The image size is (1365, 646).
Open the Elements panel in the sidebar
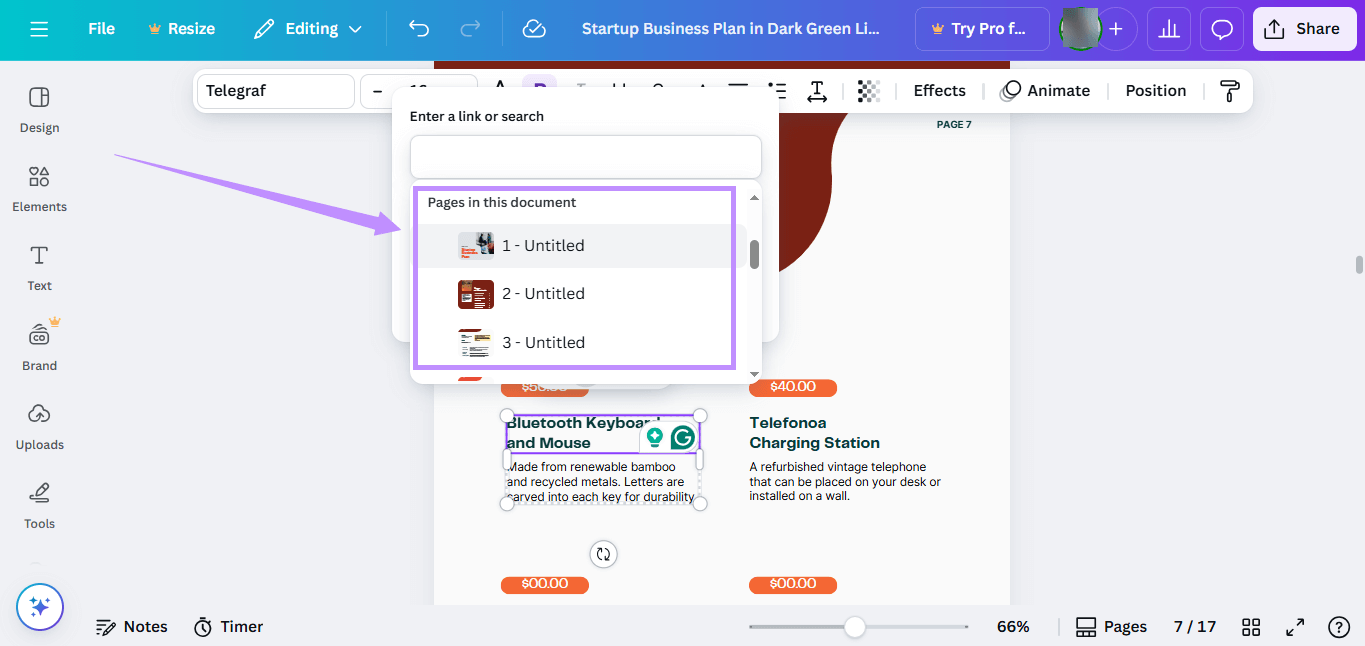[x=39, y=188]
